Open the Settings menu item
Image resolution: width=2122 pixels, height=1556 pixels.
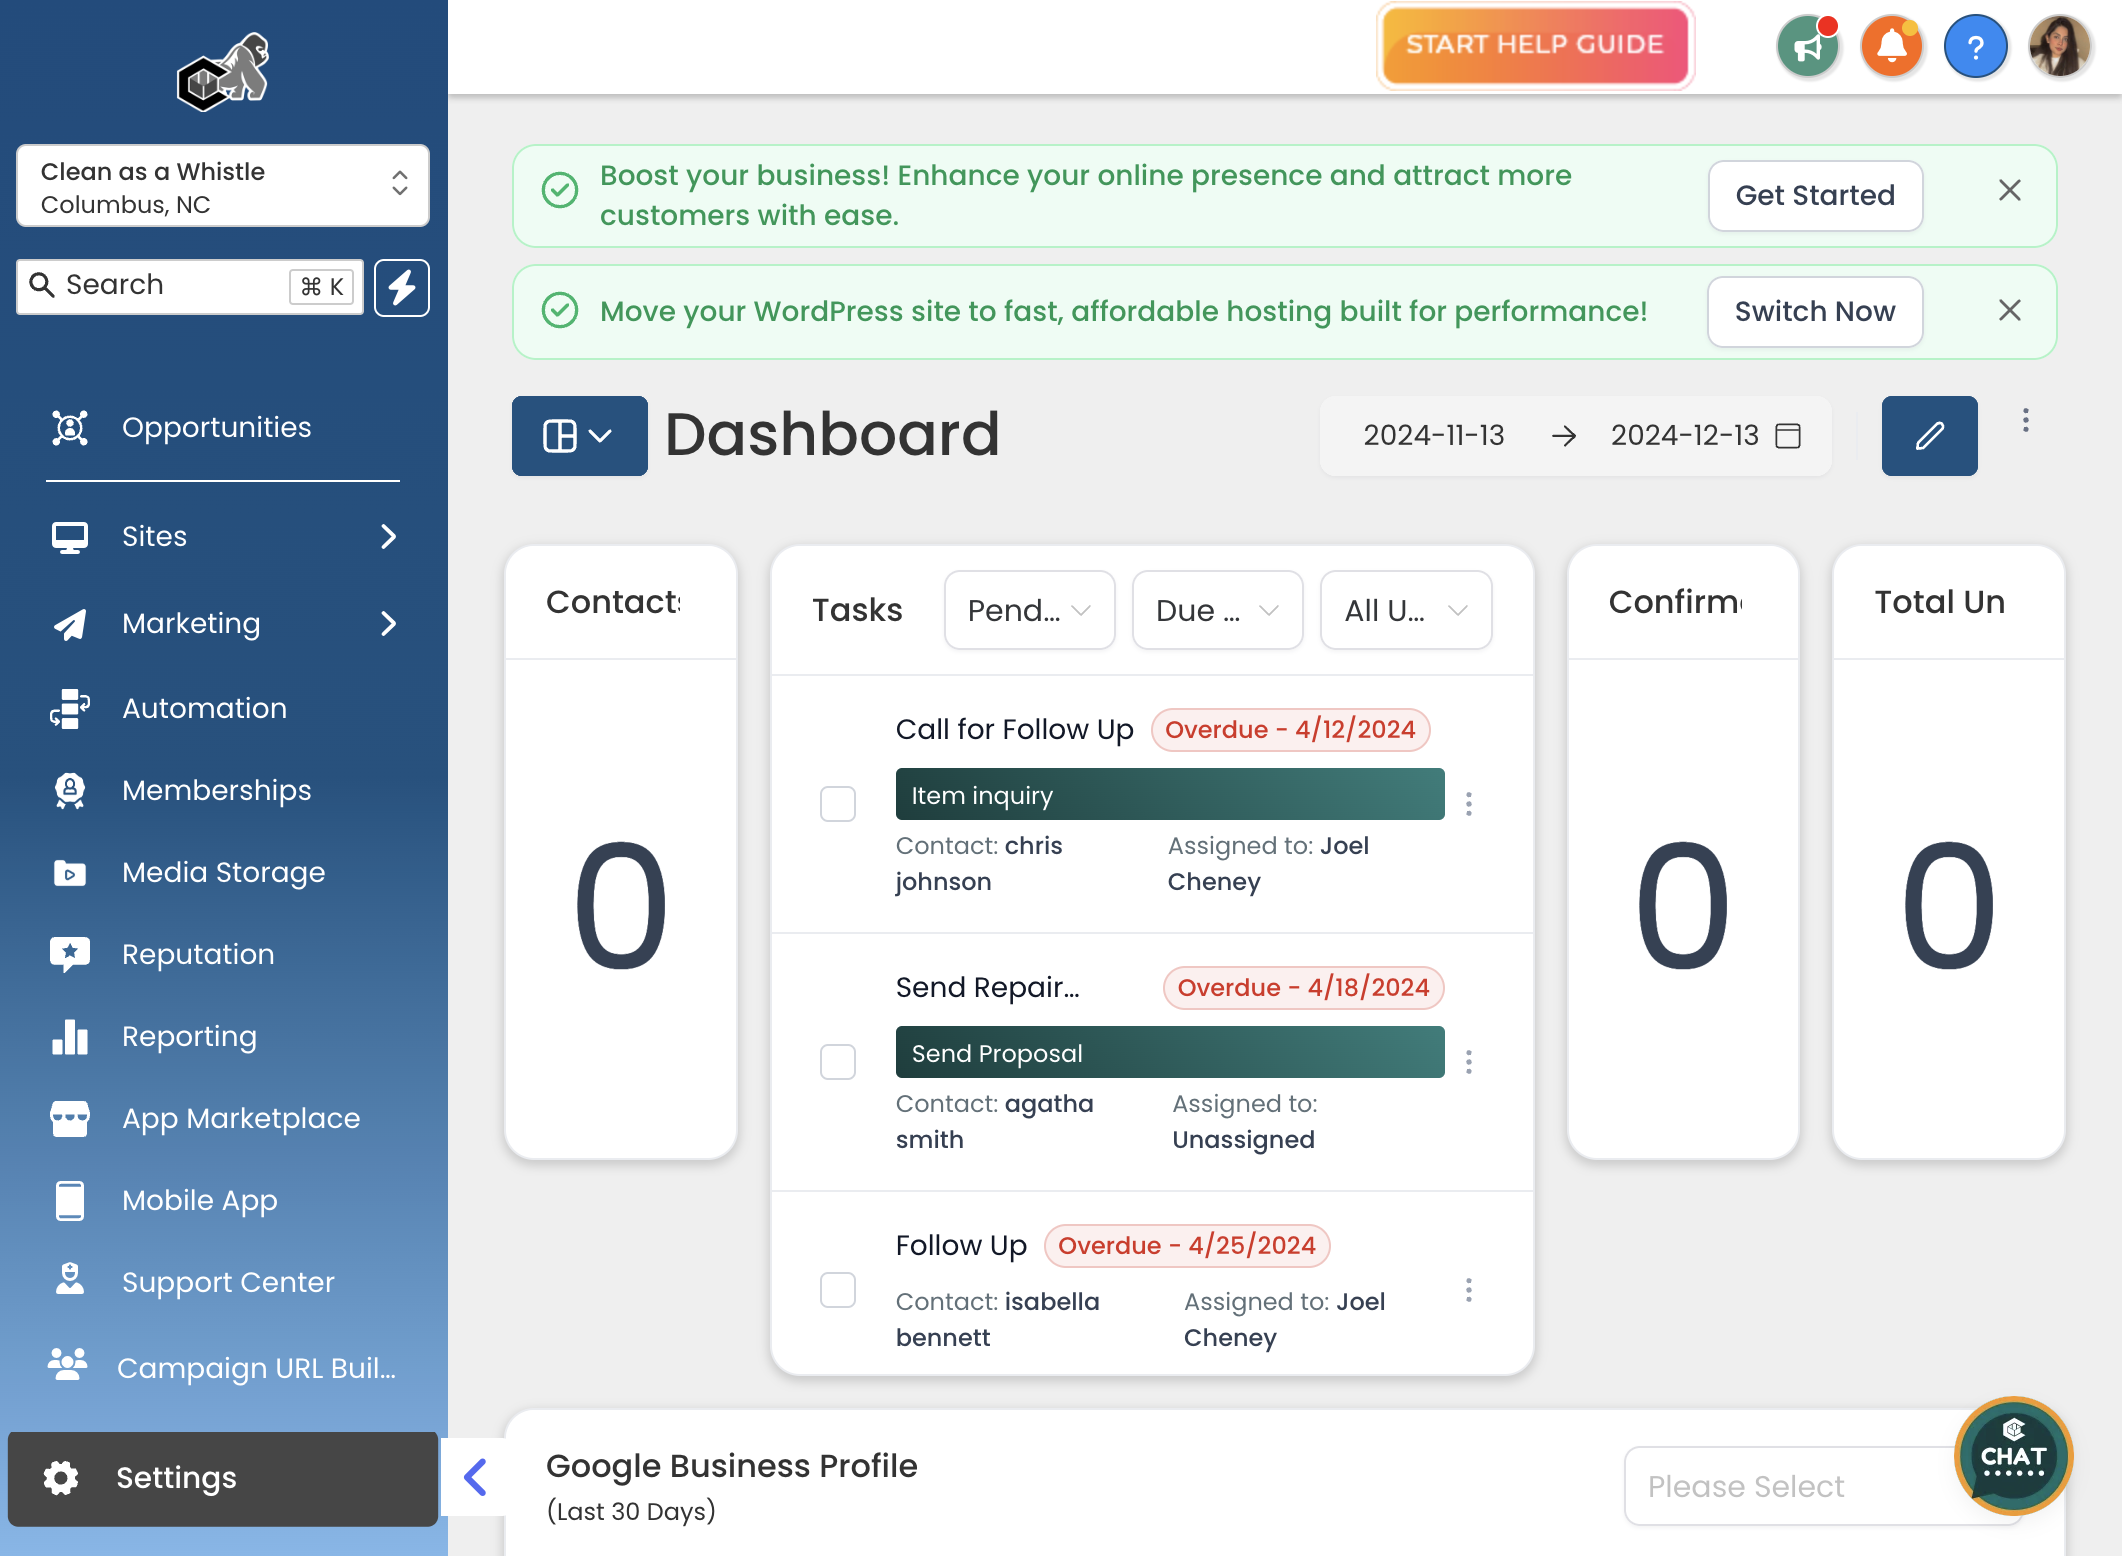[223, 1479]
